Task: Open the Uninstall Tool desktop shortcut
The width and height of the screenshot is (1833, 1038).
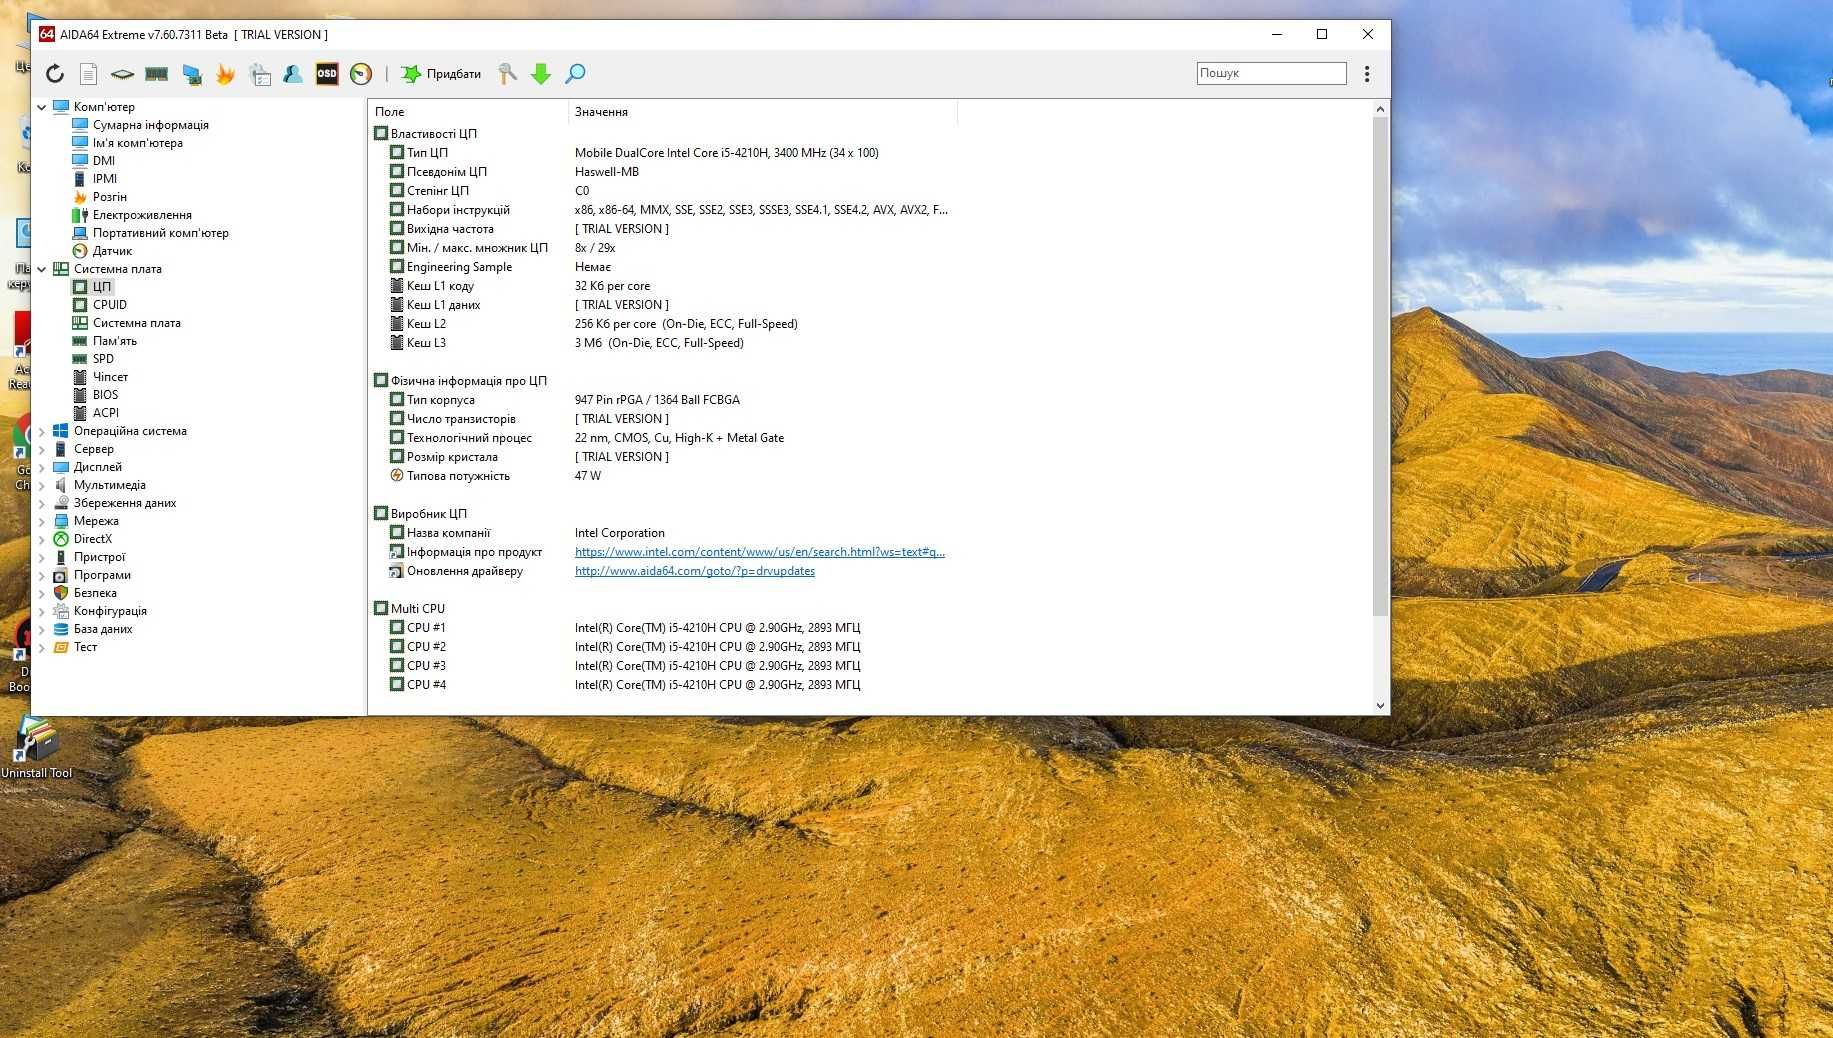Action: coord(36,748)
